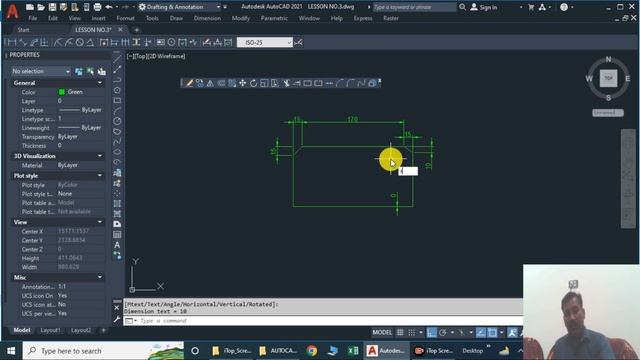Select the Line tool in Draw toolbar
Image resolution: width=640 pixels, height=360 pixels.
coord(117,60)
